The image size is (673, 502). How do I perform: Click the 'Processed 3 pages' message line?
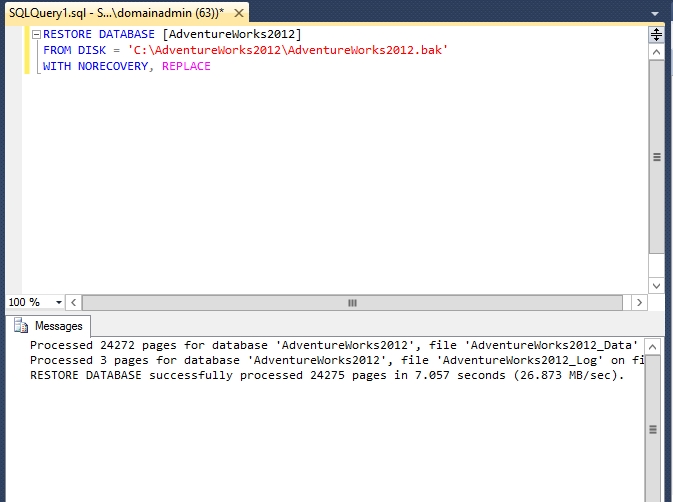tap(337, 360)
